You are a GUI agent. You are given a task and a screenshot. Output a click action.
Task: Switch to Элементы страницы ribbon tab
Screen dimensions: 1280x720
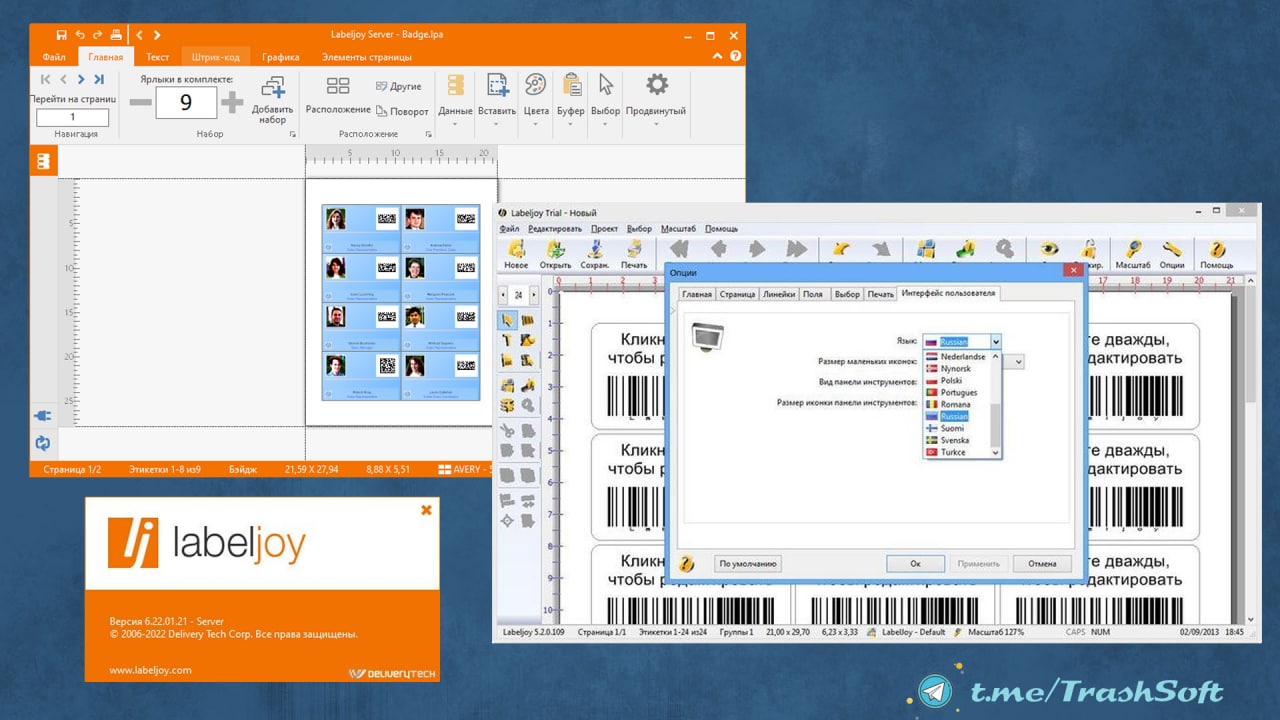click(366, 57)
